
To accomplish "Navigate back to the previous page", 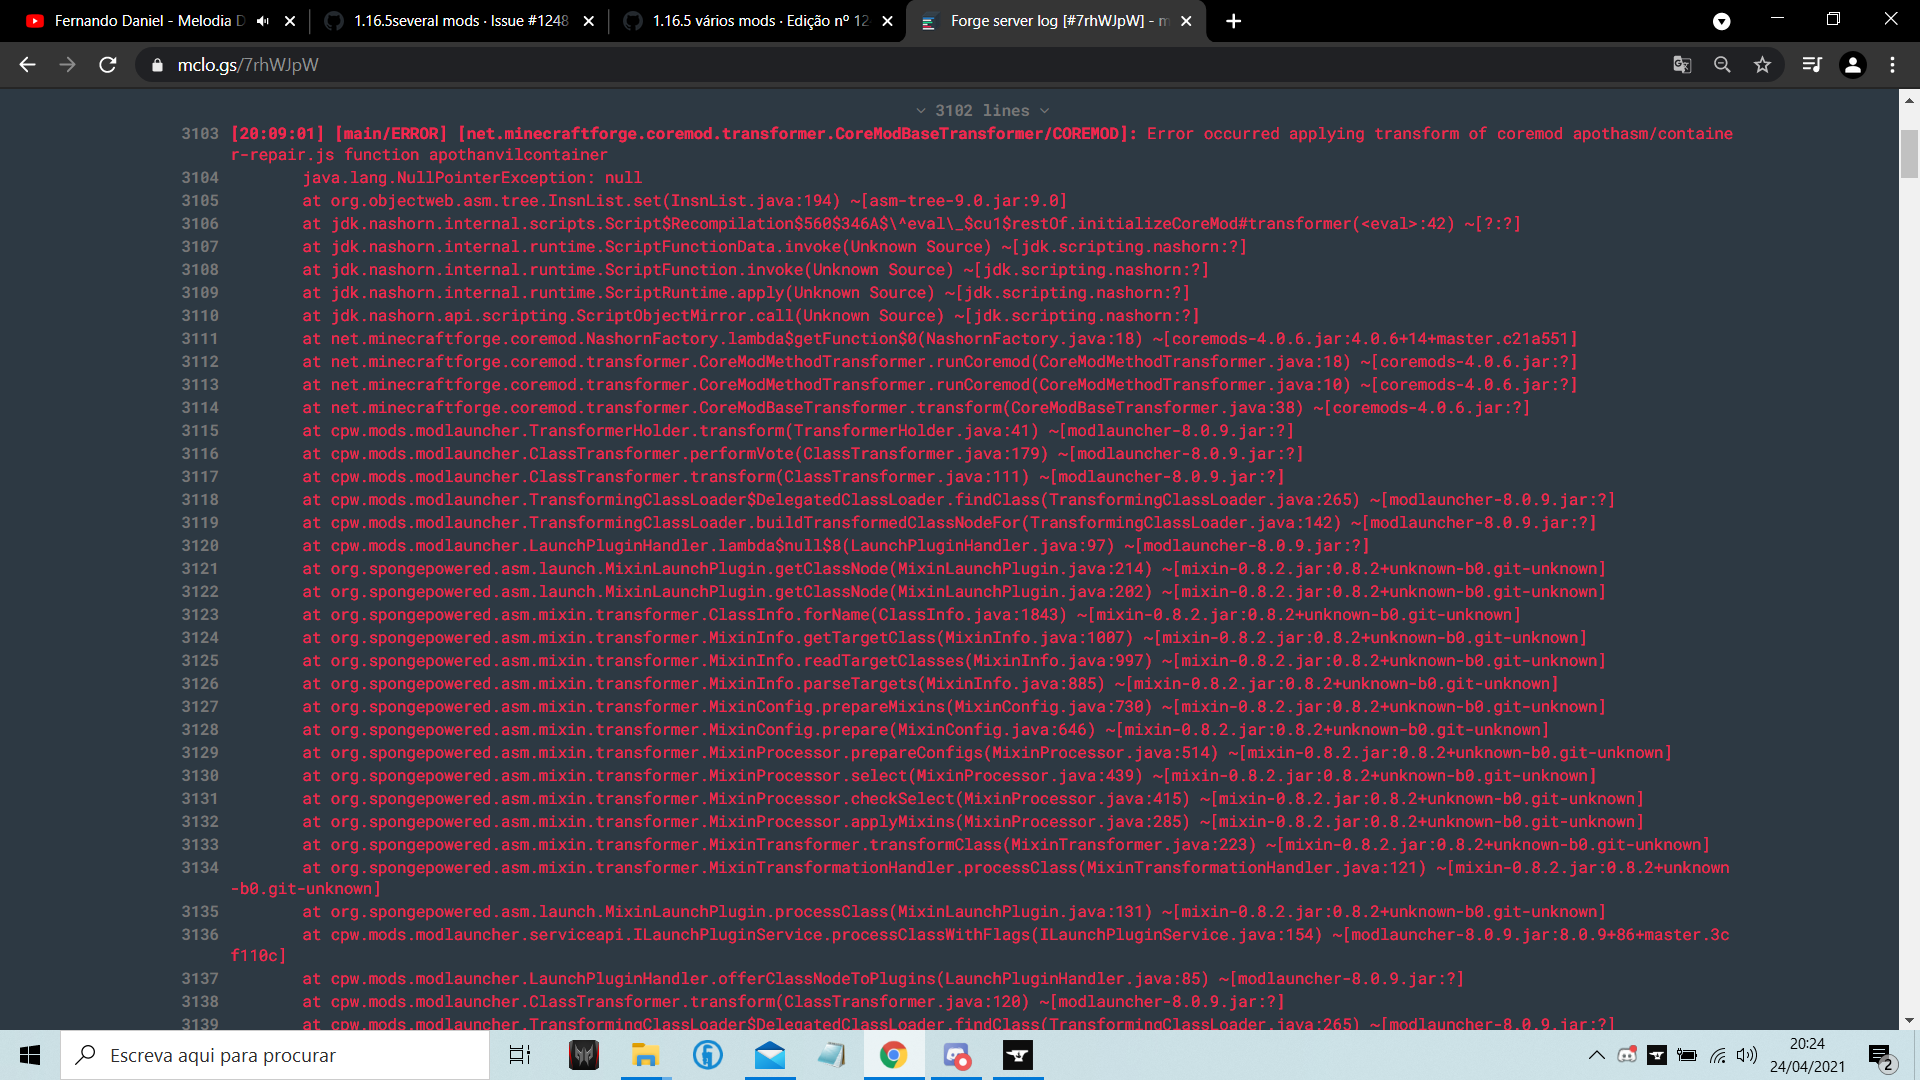I will click(x=26, y=64).
